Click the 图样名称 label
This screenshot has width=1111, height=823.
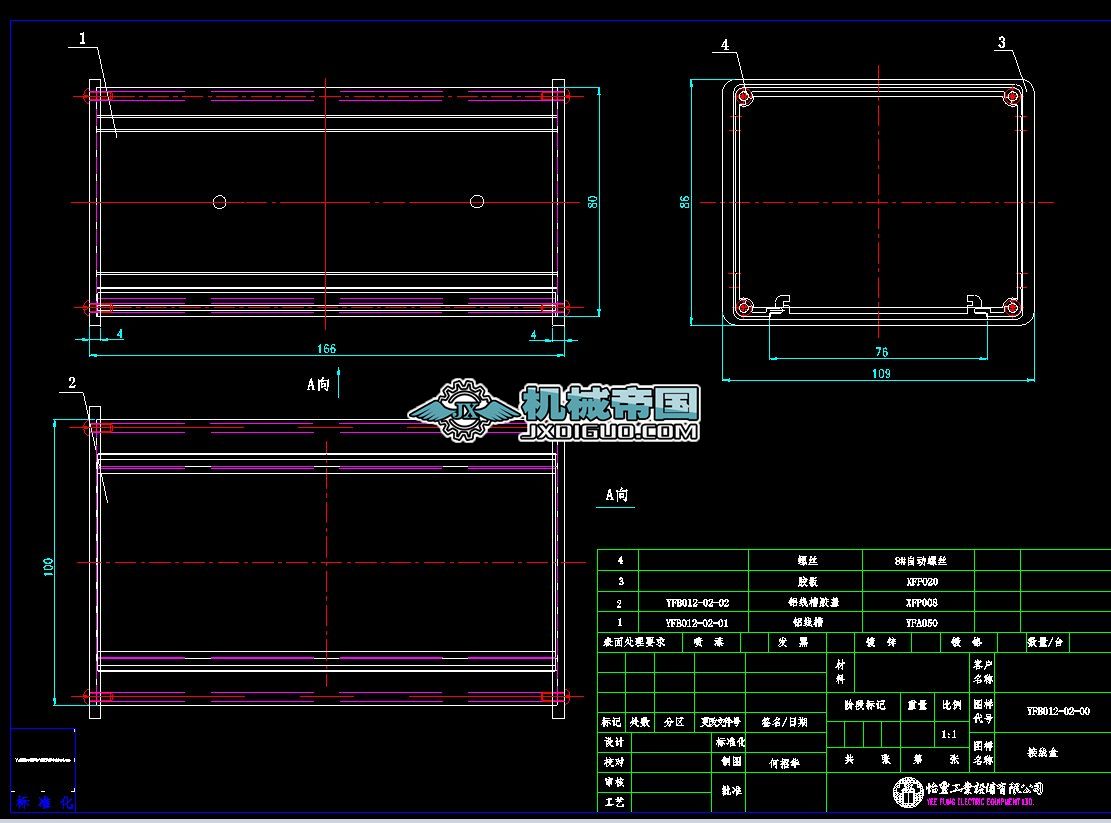click(983, 752)
